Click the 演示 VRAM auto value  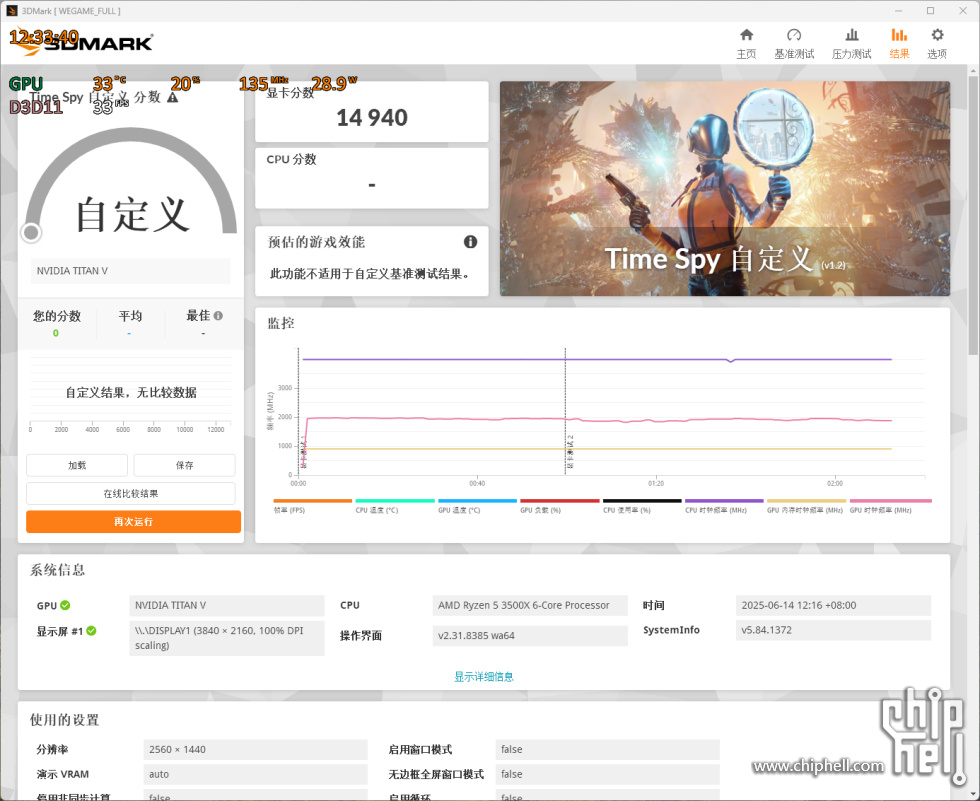[255, 774]
